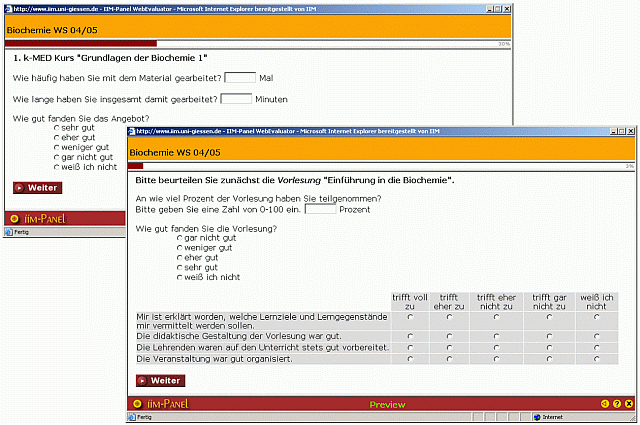Click the IE page icon in back title bar
Viewport: 640px width, 425px height.
(x=7, y=5)
